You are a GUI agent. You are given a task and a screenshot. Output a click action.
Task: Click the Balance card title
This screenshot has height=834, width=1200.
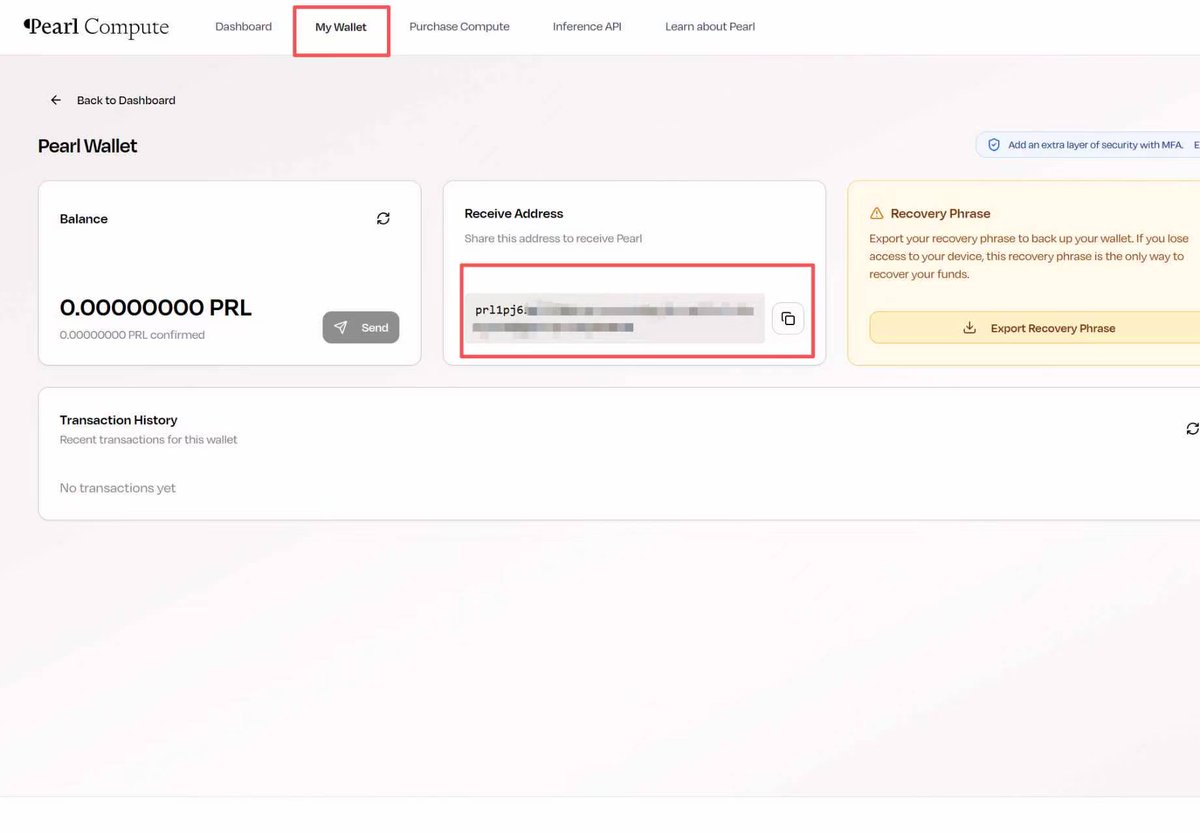(84, 219)
